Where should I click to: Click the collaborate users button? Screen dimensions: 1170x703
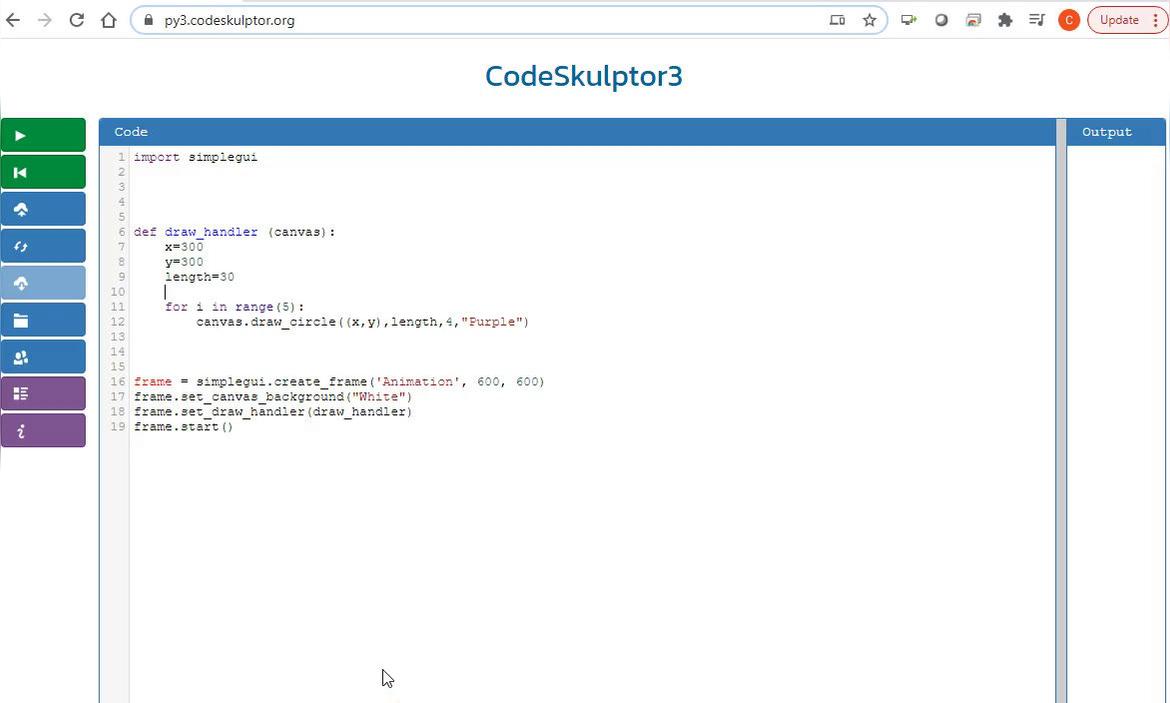click(x=42, y=357)
